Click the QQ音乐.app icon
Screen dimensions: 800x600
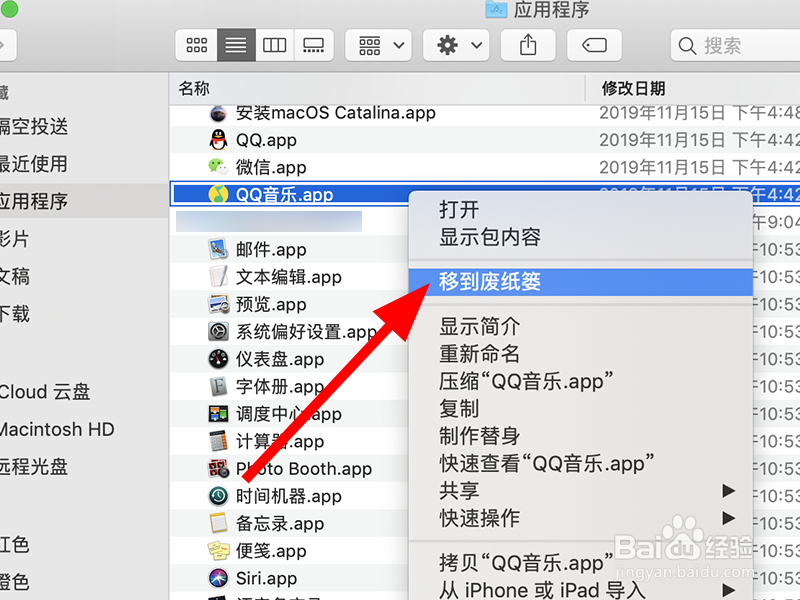tap(218, 194)
